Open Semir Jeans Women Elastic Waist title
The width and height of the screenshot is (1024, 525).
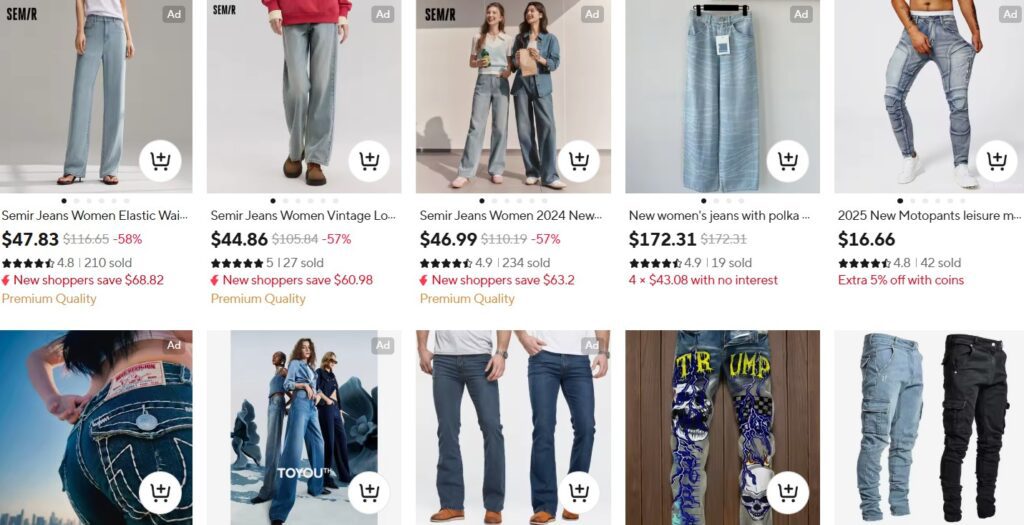click(95, 215)
